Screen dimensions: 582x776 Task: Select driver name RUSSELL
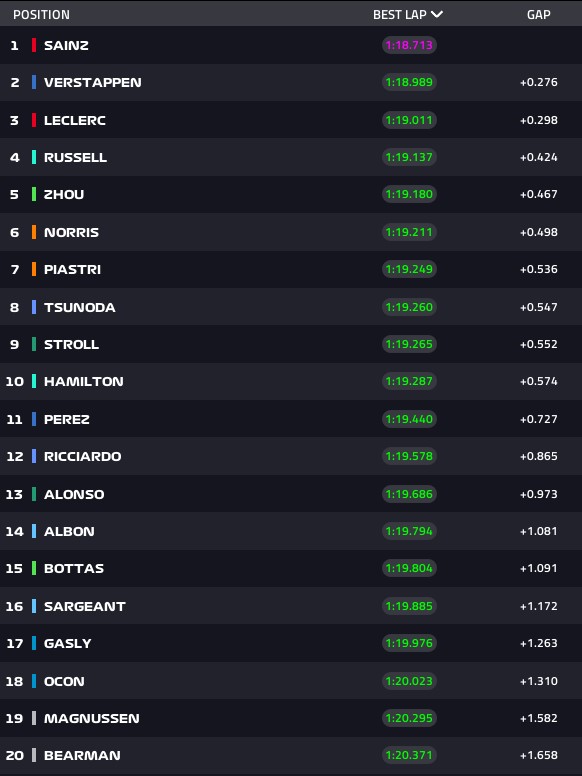pyautogui.click(x=75, y=157)
